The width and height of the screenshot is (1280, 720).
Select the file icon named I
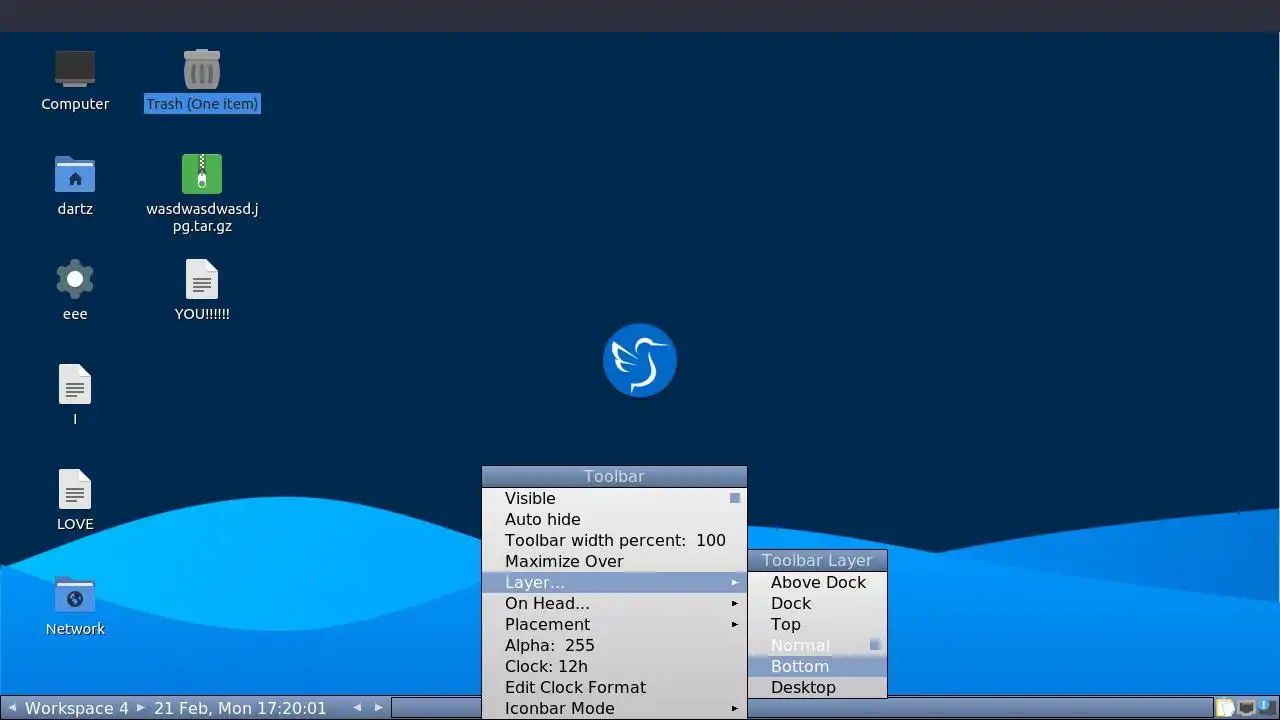pos(75,384)
